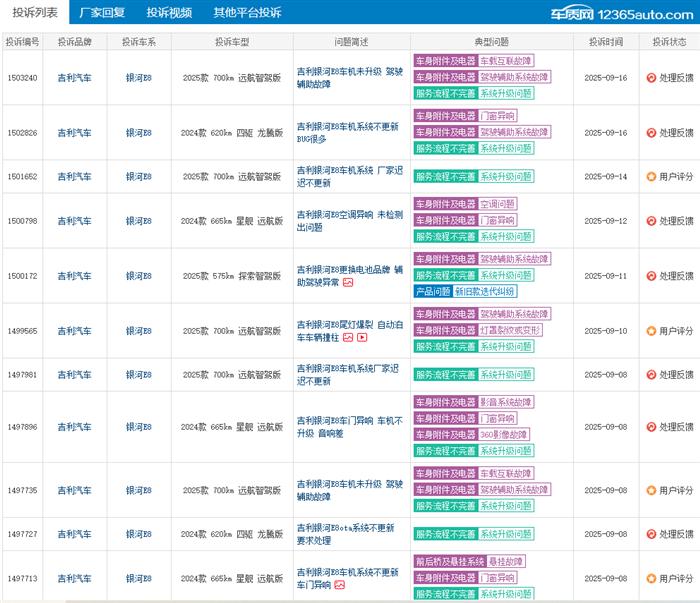Switch to the 厂家回复 tab
This screenshot has height=603, width=700.
(x=101, y=13)
